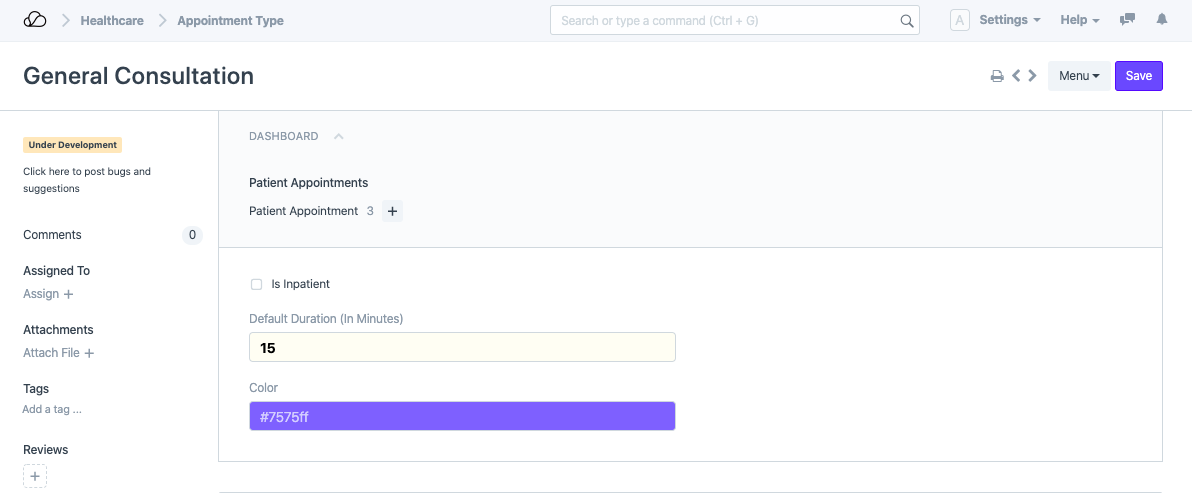Print this document using the printer icon
This screenshot has height=493, width=1192.
click(997, 76)
